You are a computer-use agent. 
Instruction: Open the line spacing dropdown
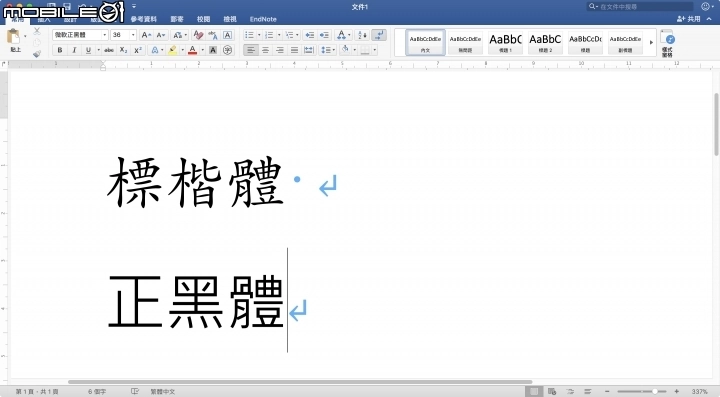tap(327, 50)
